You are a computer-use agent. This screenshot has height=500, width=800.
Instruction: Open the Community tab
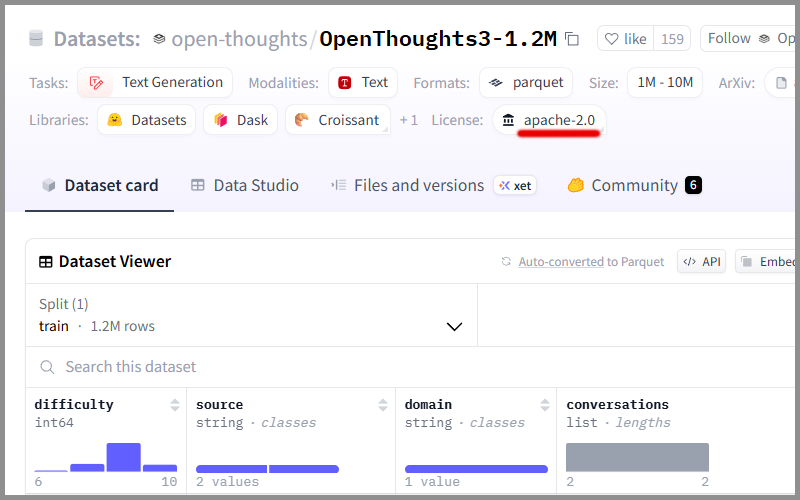[x=635, y=186]
